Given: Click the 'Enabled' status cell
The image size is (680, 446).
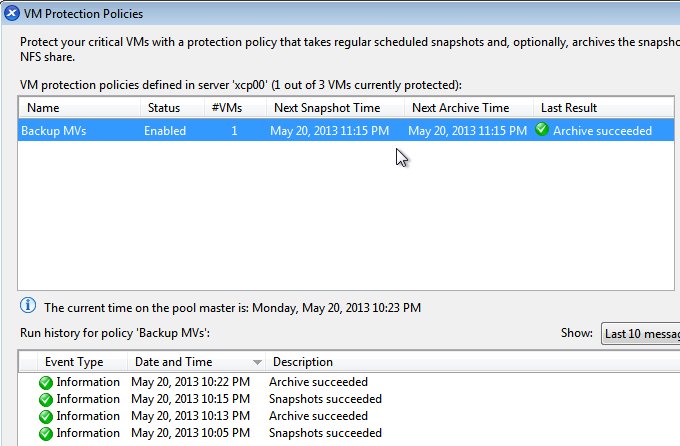Looking at the screenshot, I should coord(165,131).
